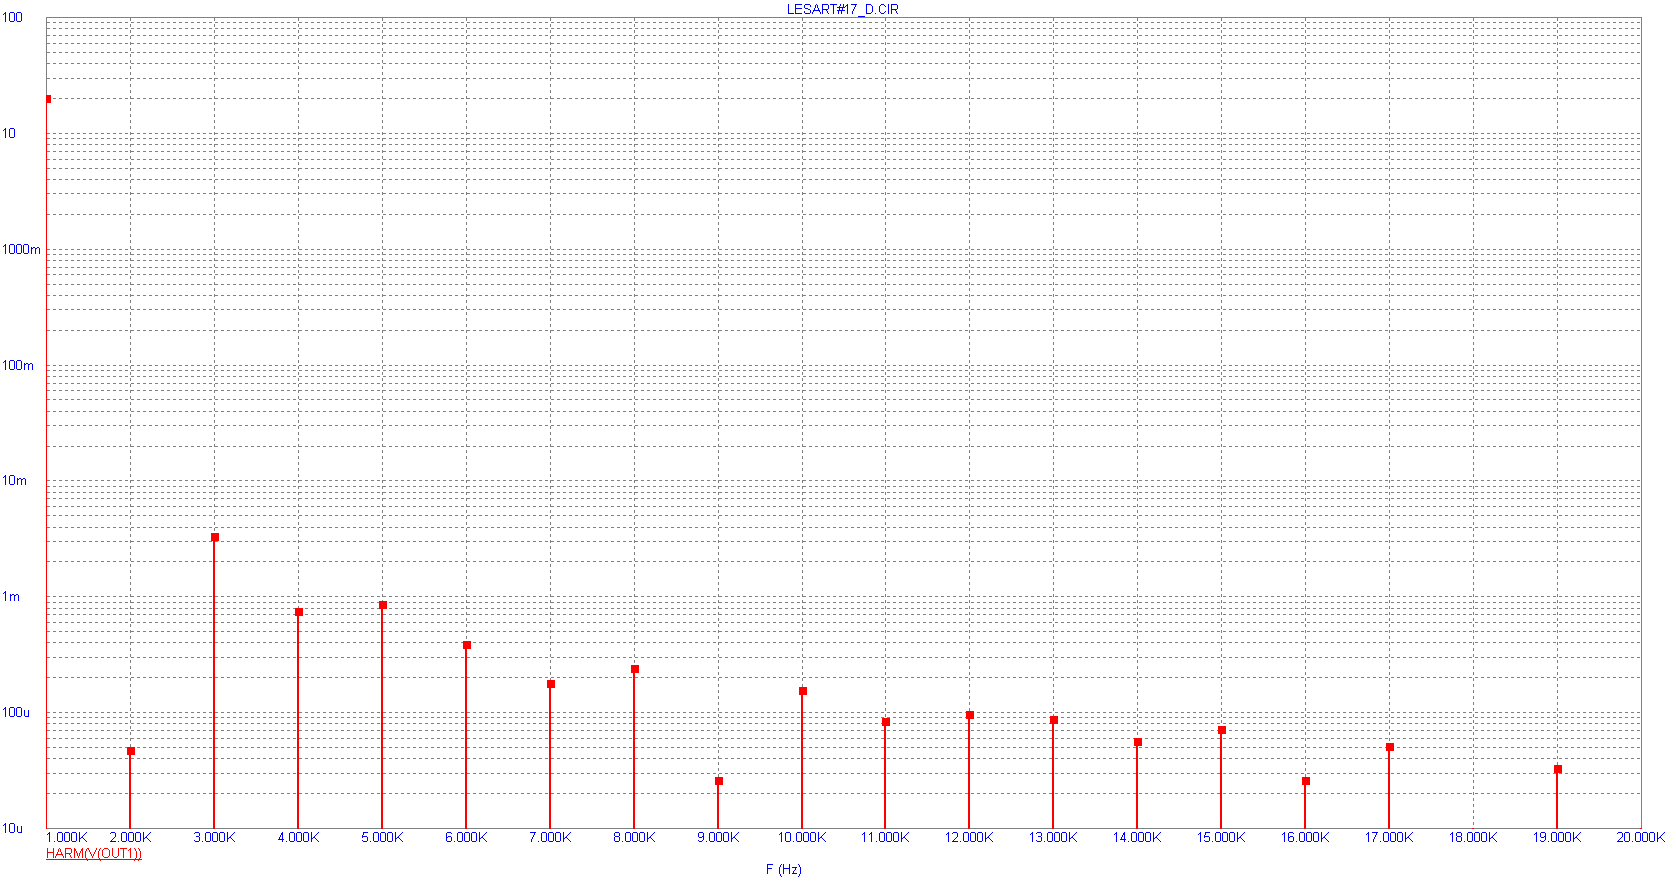This screenshot has height=883, width=1676.
Task: Click the 100u Y-axis scale label
Action: click(x=16, y=712)
